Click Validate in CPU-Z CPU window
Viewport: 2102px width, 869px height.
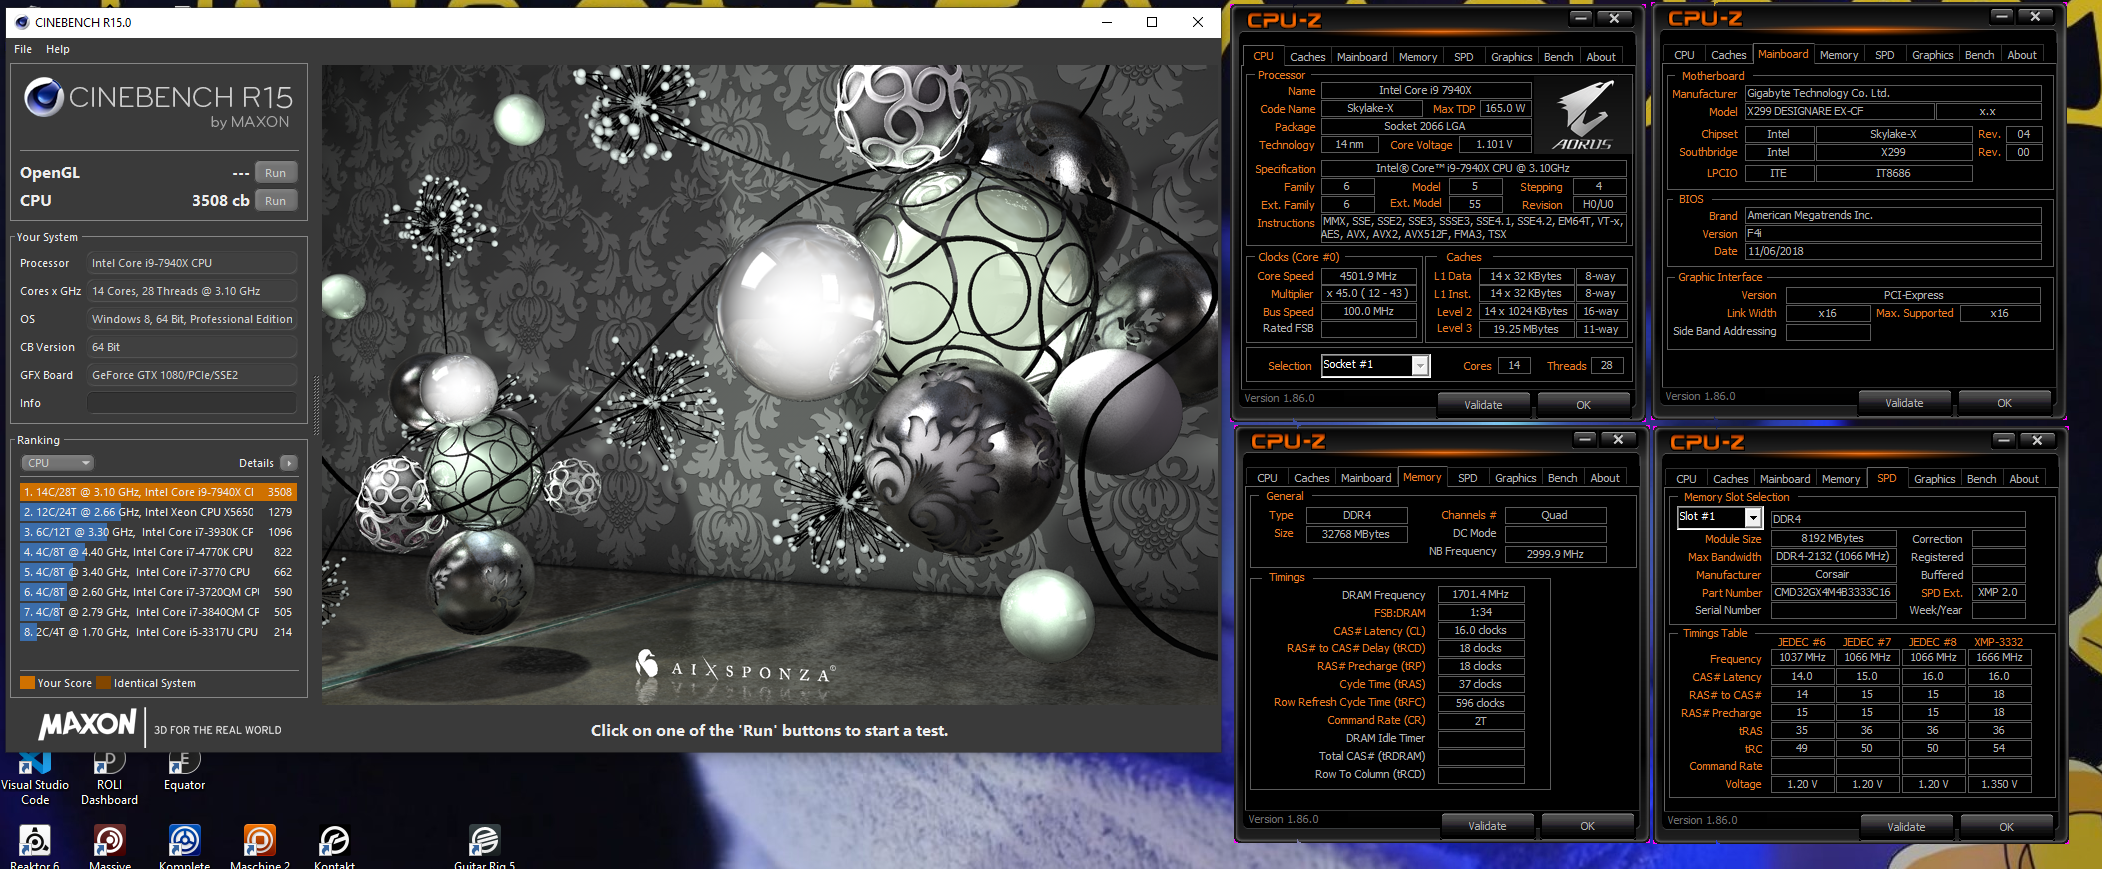1483,405
